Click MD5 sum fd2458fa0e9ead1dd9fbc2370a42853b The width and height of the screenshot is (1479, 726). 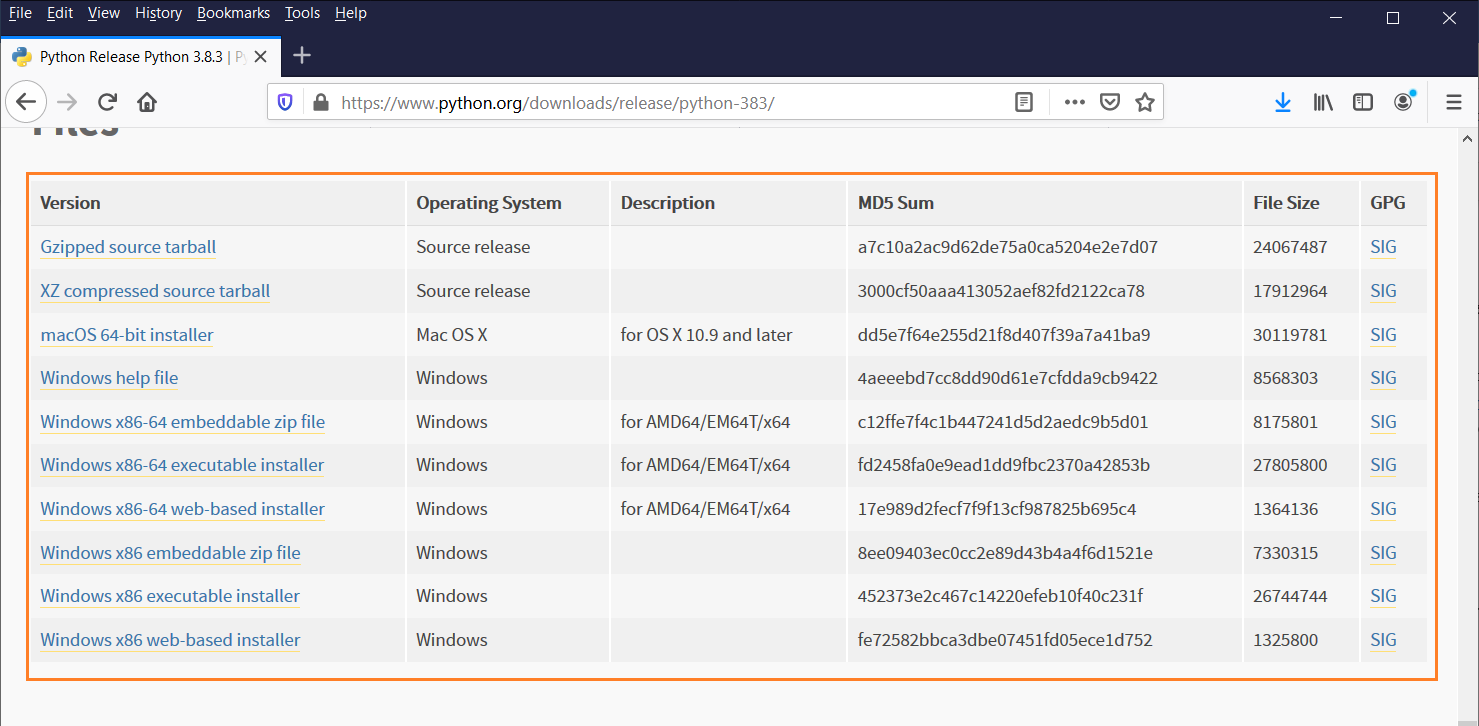[x=1004, y=465]
